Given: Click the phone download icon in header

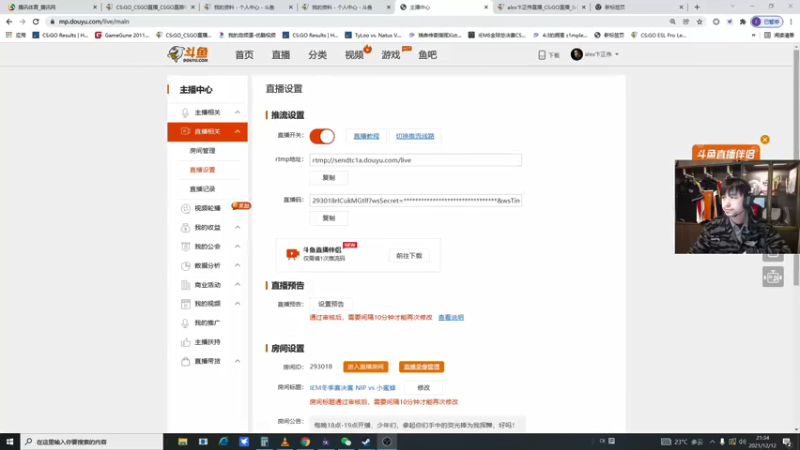Looking at the screenshot, I should tap(542, 55).
